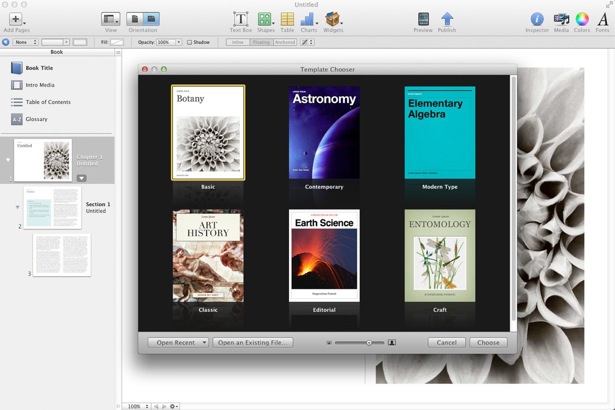Open the Widgets menu icon

coord(333,19)
